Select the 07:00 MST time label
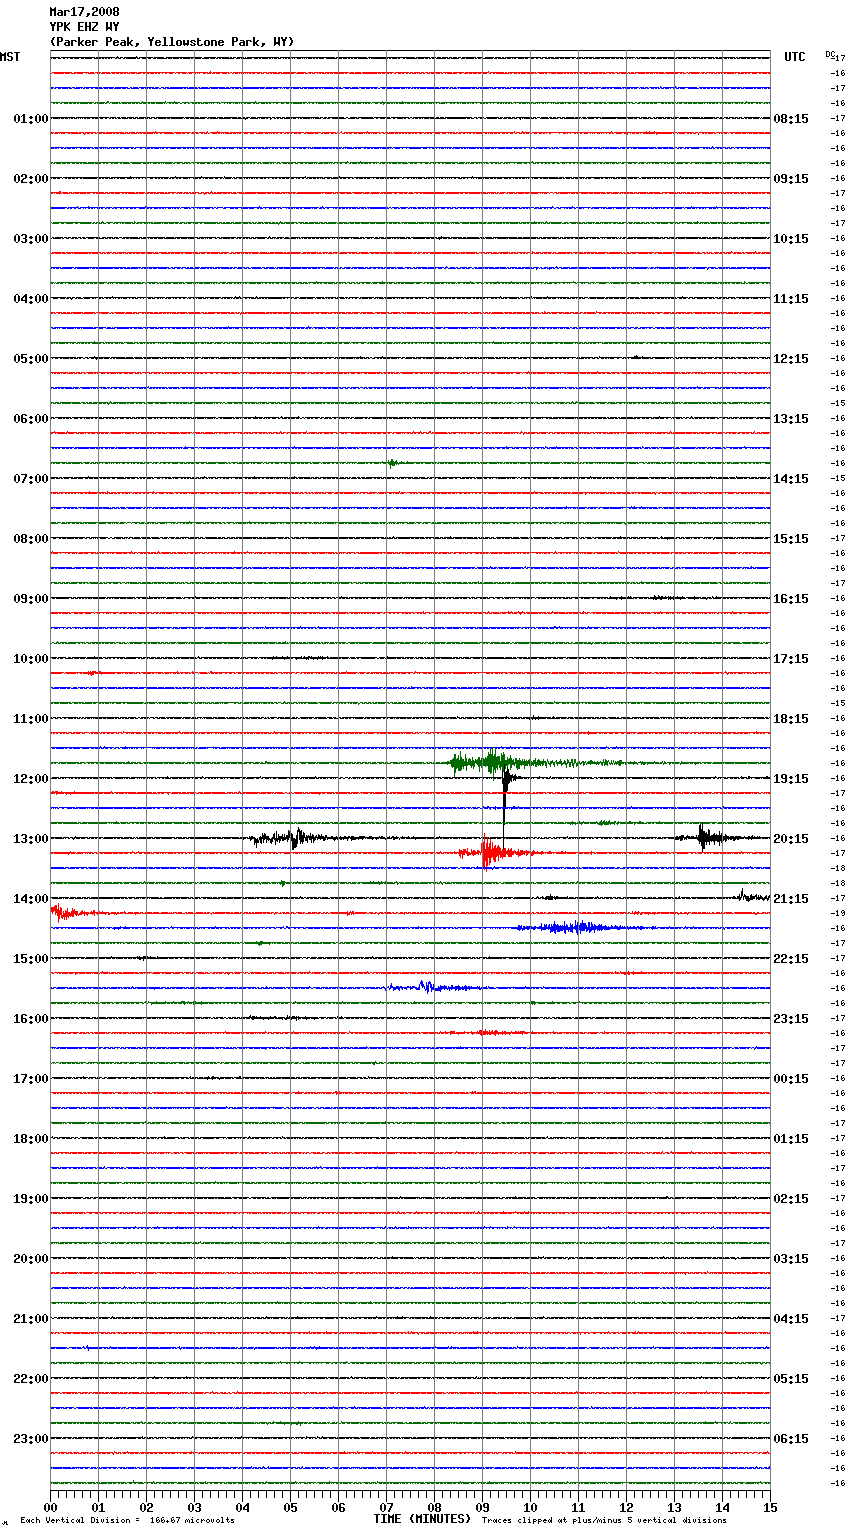 31,479
